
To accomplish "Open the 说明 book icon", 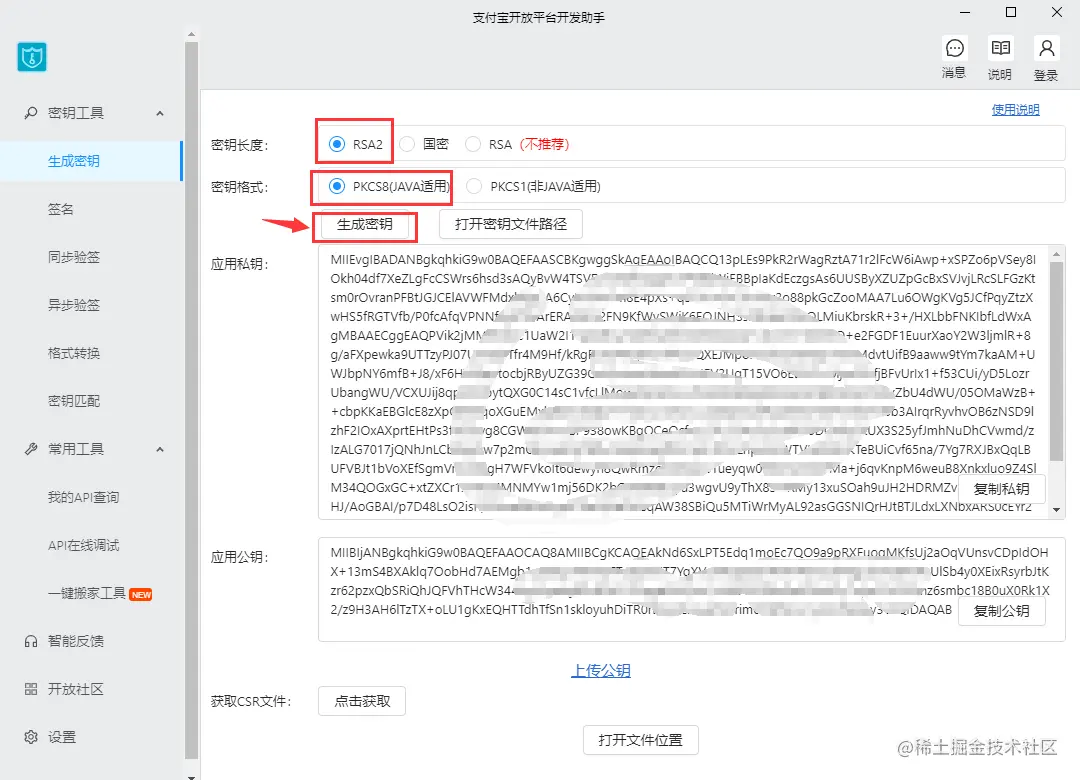I will coord(1000,48).
